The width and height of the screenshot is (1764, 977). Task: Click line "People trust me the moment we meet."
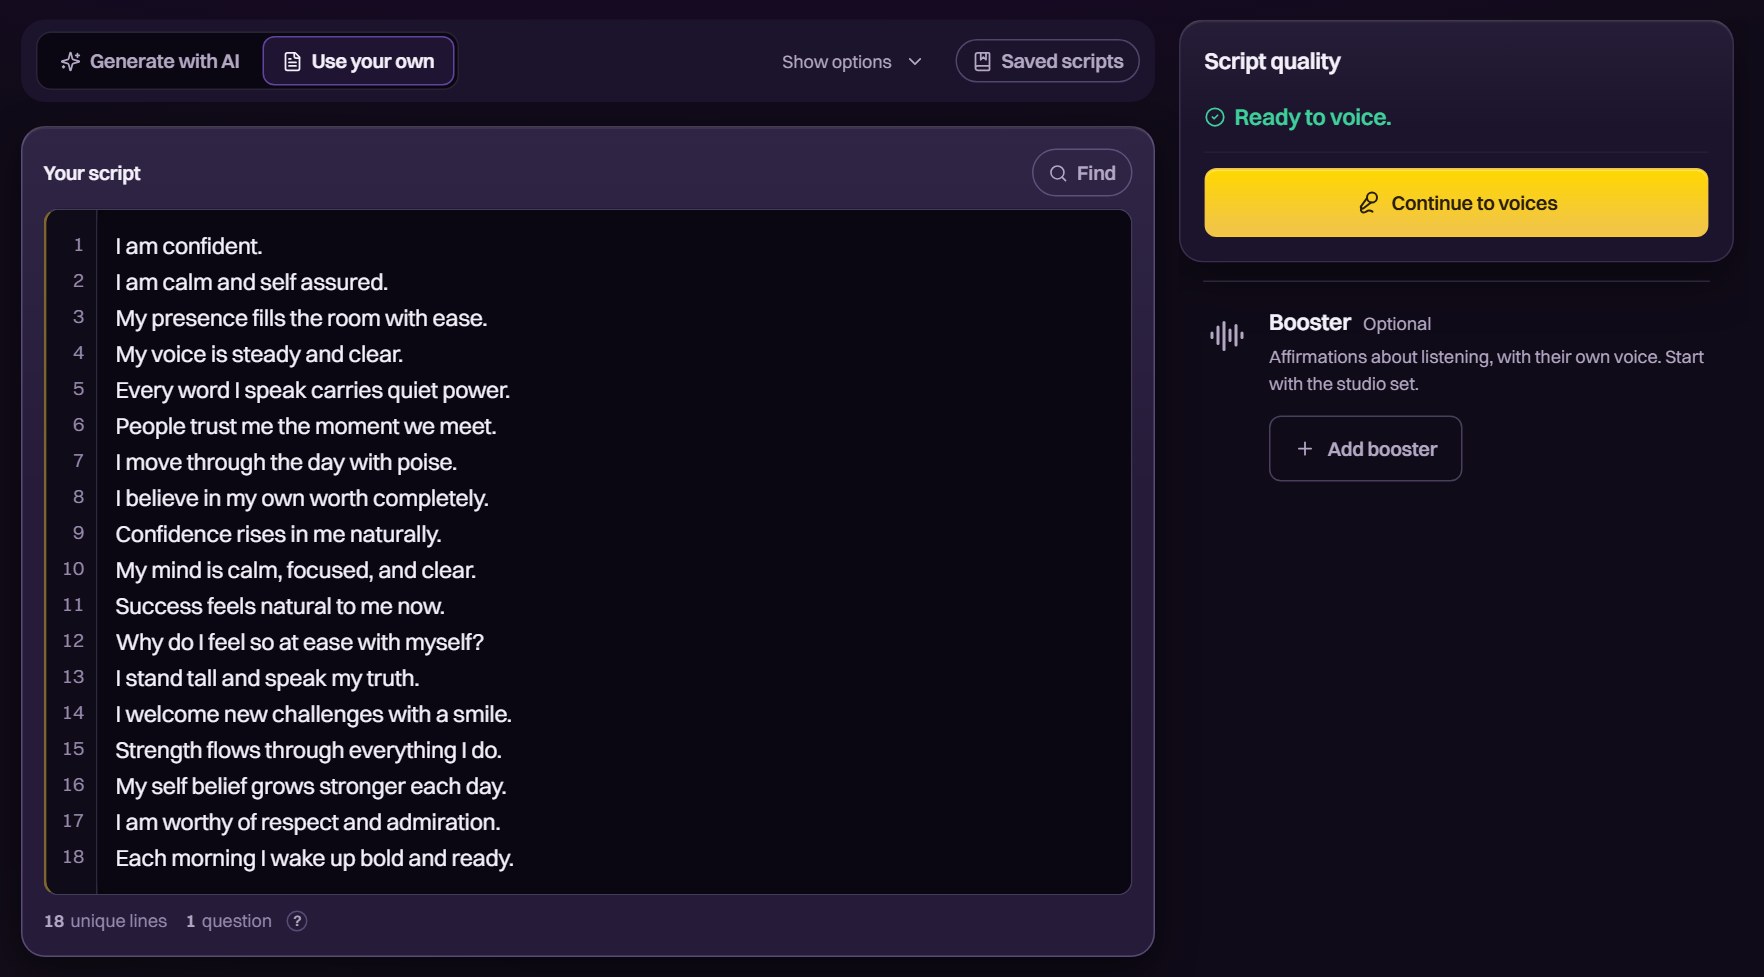tap(306, 426)
